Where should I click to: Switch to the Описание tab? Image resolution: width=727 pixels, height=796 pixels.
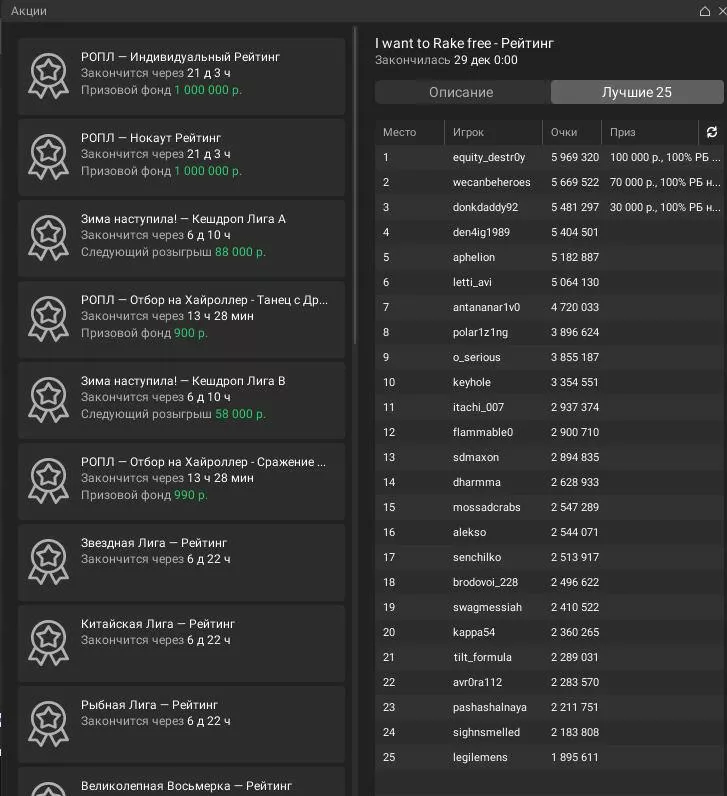tap(461, 92)
